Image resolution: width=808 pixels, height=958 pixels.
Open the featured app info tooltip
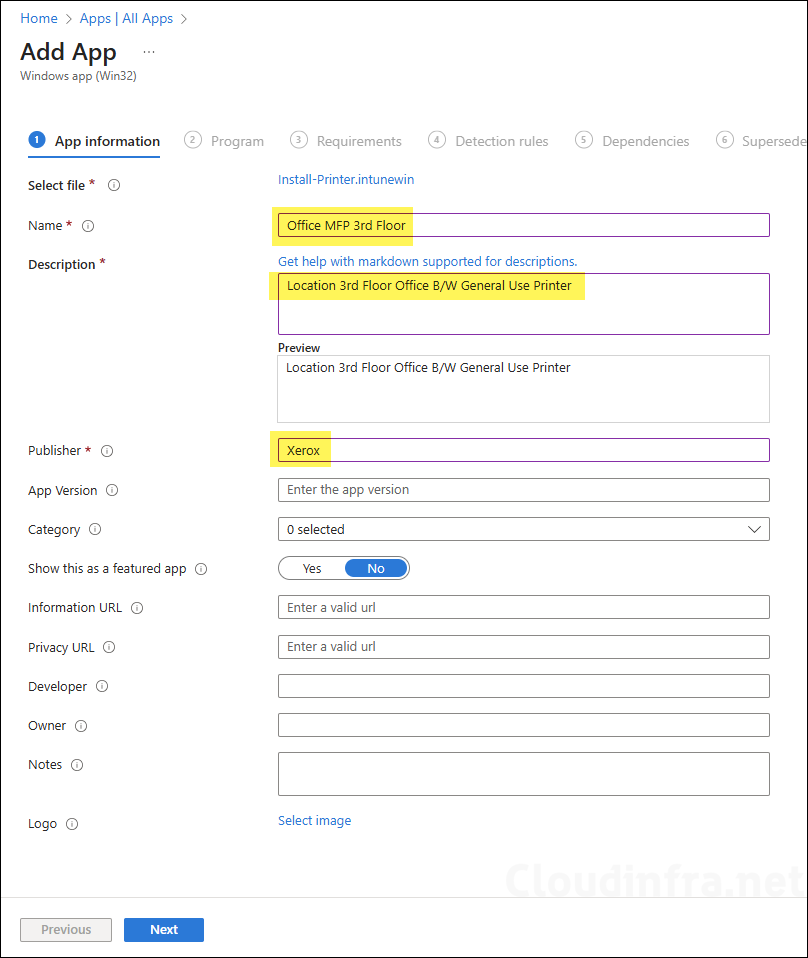(x=202, y=568)
